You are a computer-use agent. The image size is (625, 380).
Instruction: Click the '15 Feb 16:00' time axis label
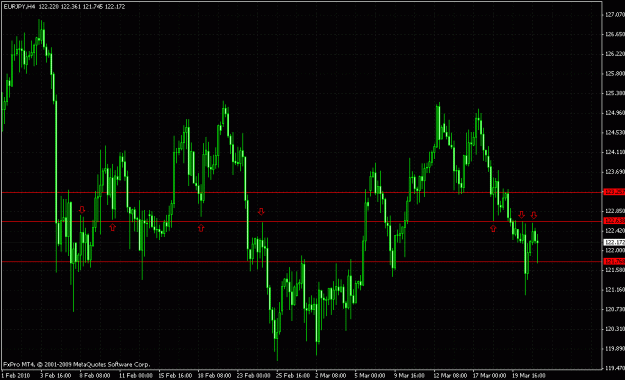175,375
